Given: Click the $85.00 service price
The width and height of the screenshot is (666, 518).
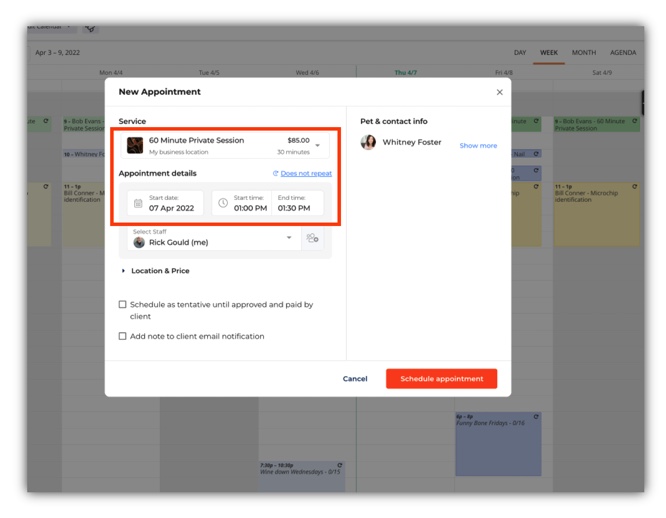Looking at the screenshot, I should 298,140.
